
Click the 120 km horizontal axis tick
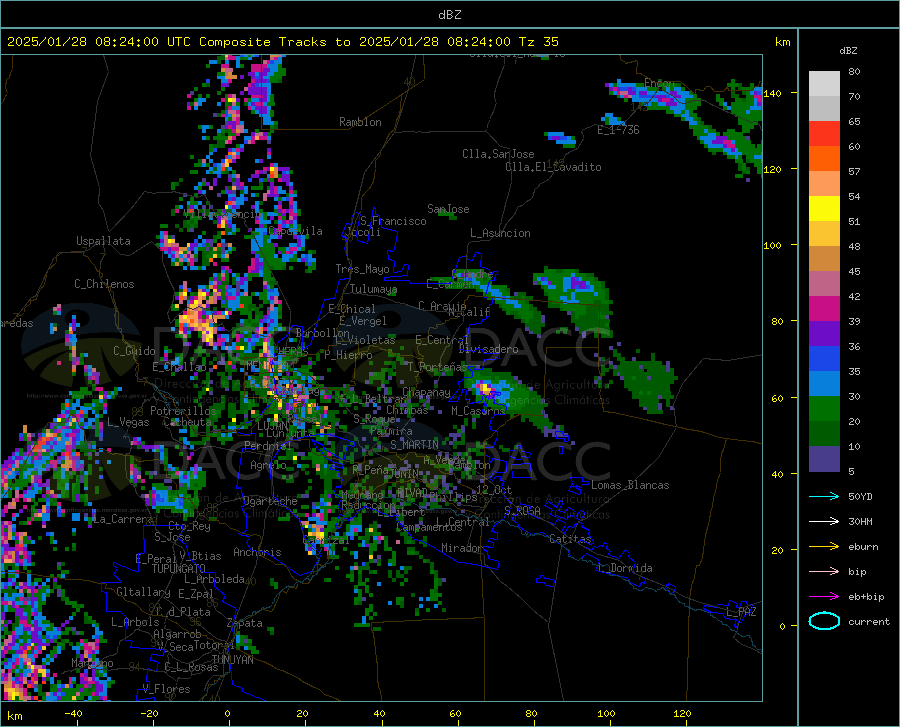(682, 713)
